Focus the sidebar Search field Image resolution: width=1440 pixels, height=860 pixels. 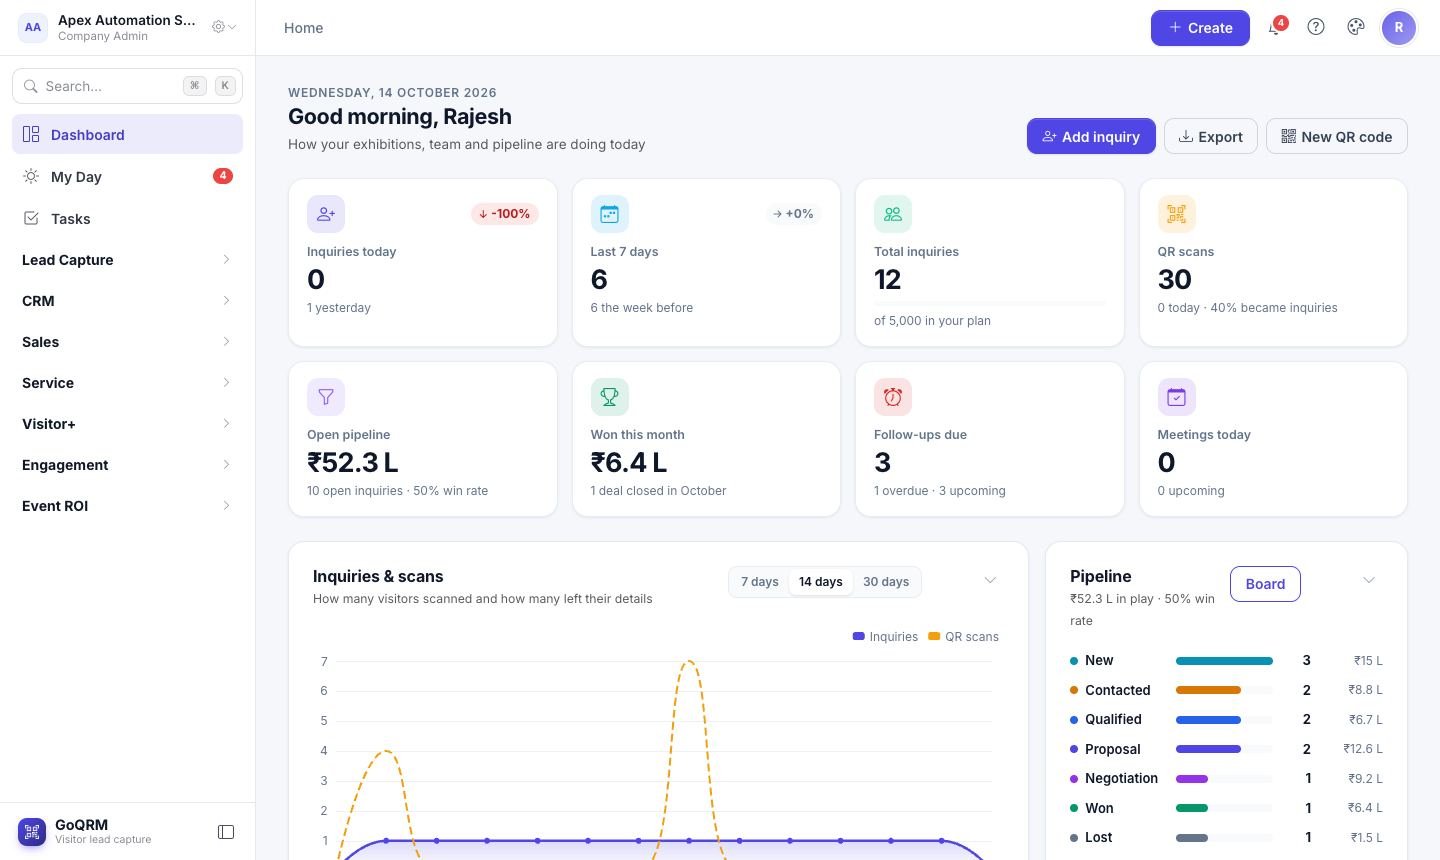pos(127,86)
